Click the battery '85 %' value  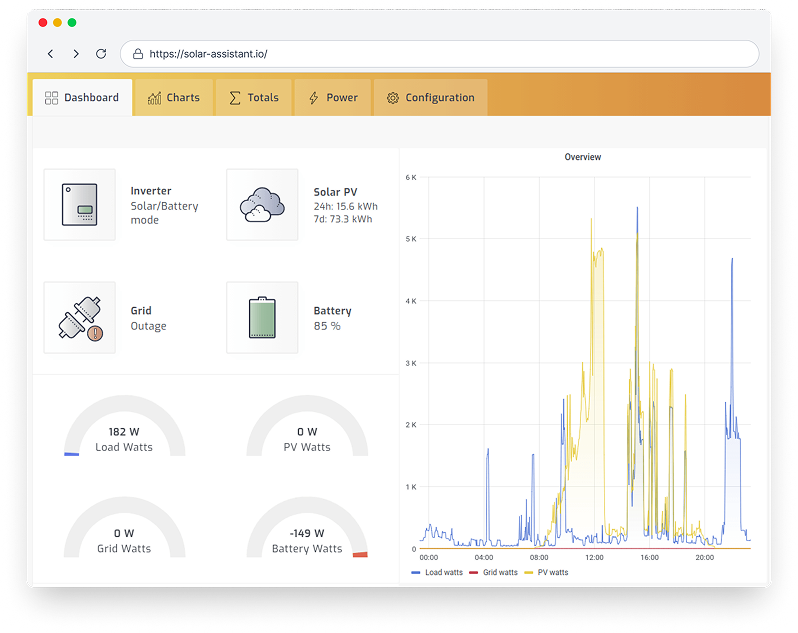pos(327,326)
